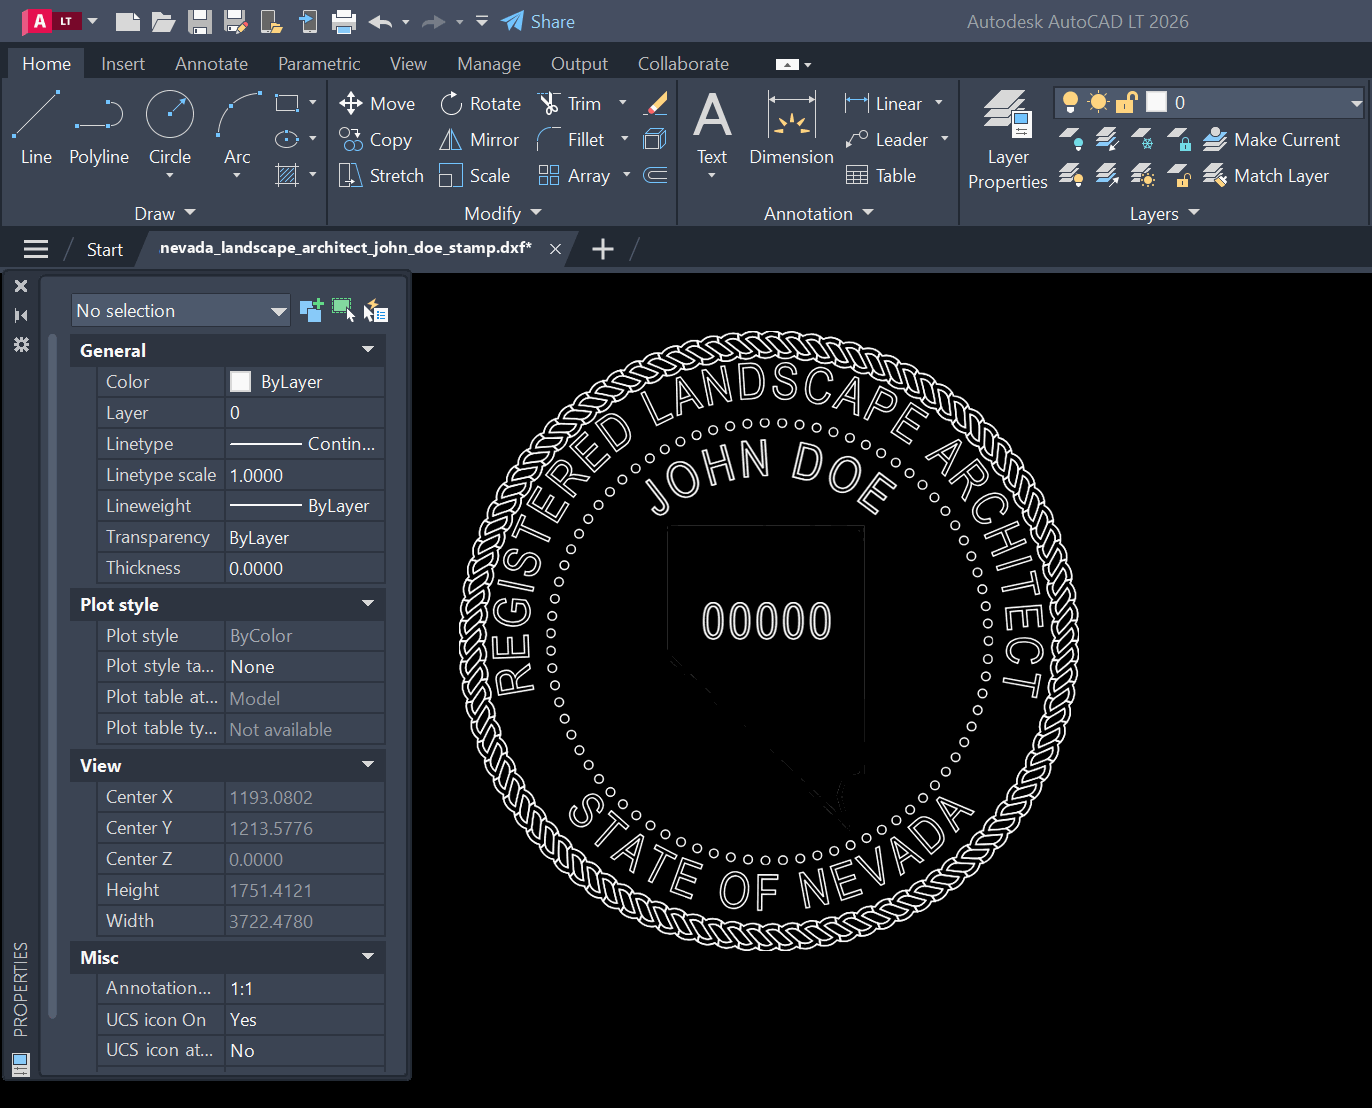
Task: Click Make Current layer button
Action: 1271,139
